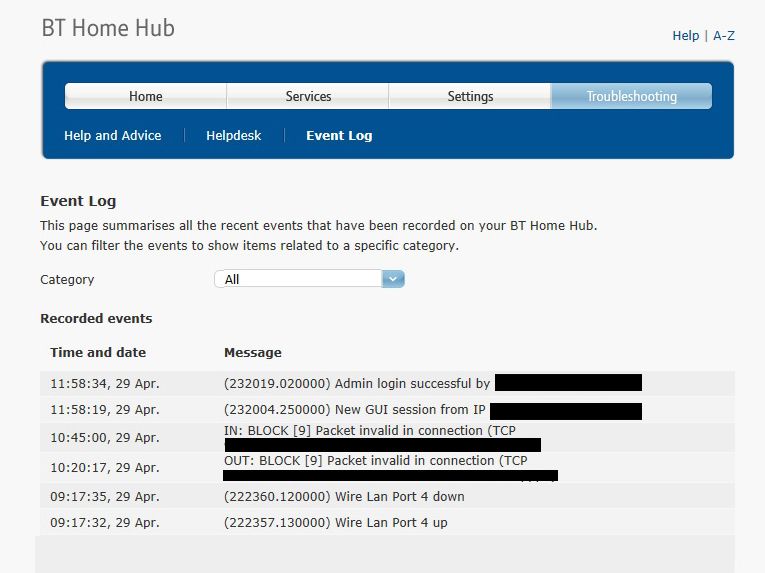
Task: Click the OUT: BLOCK [9] packet message
Action: coord(376,461)
